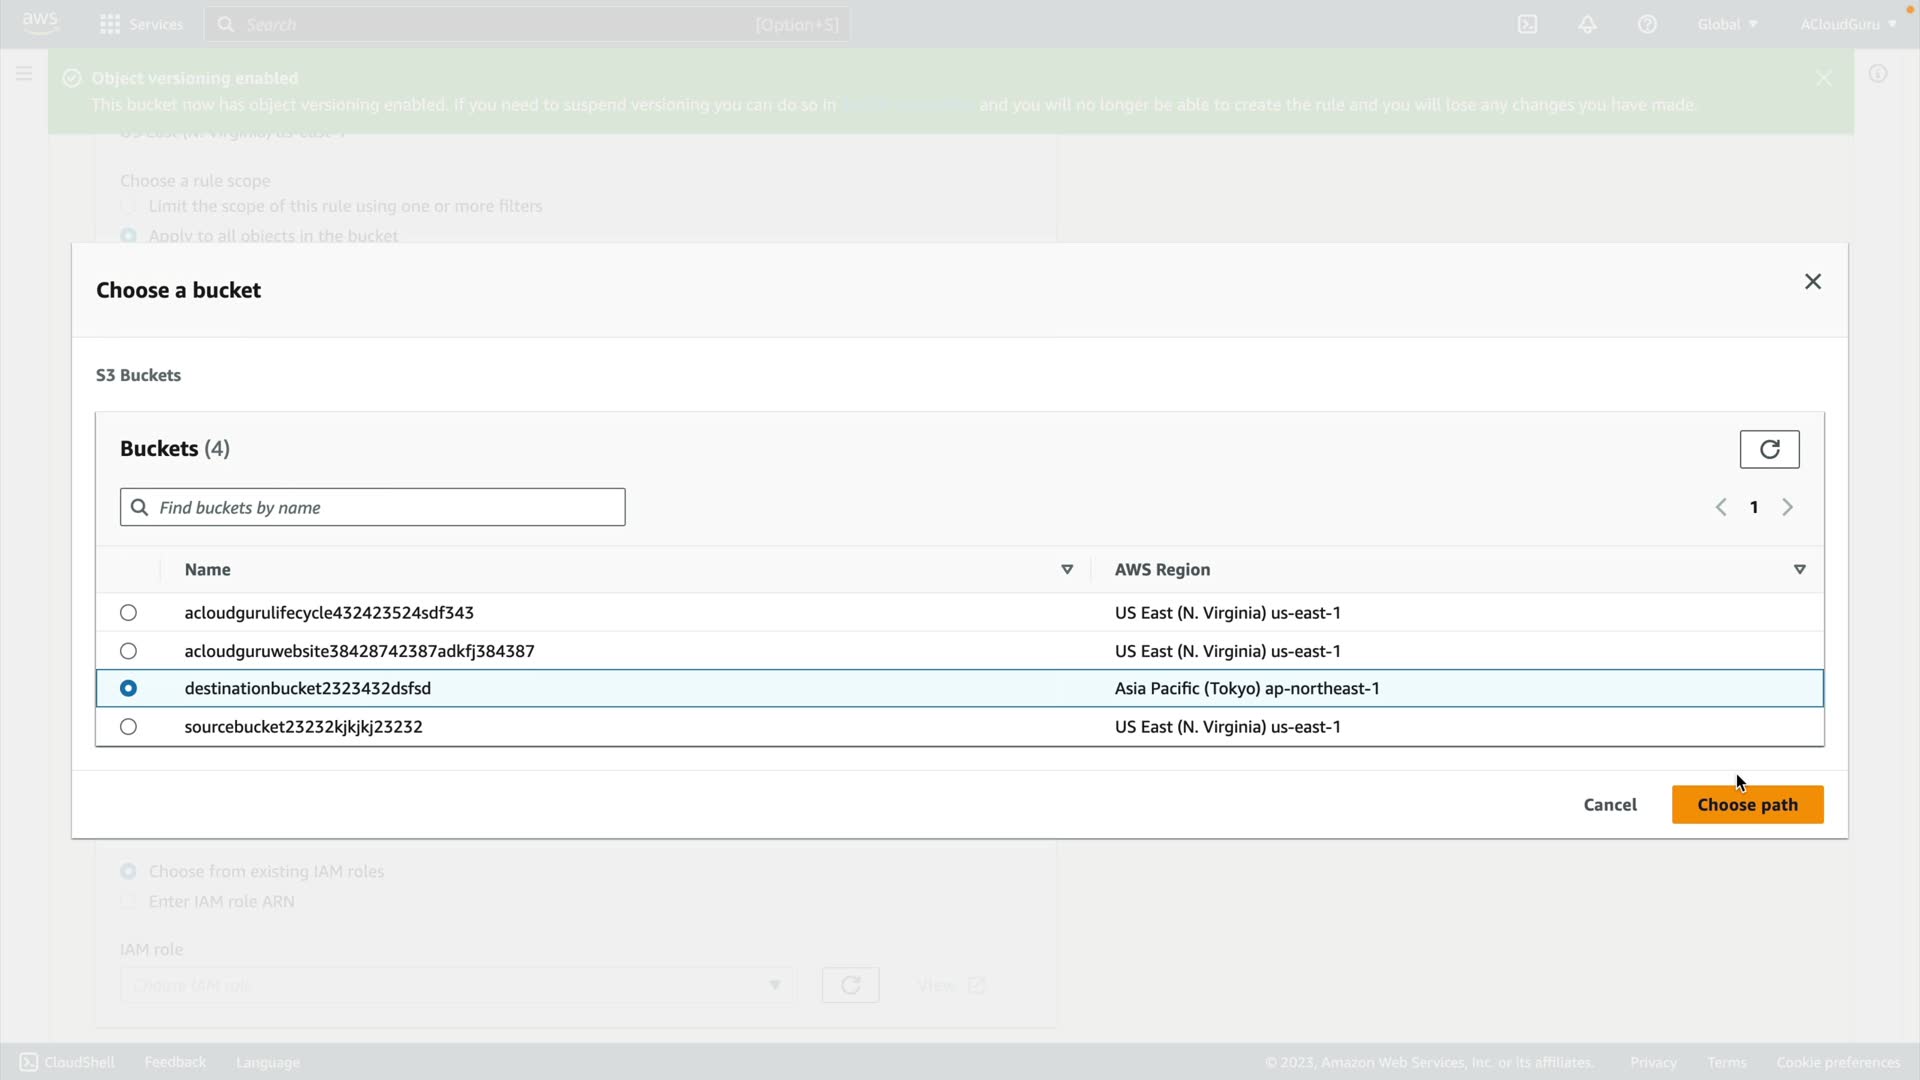Image resolution: width=1920 pixels, height=1080 pixels.
Task: Sort buckets by Name column arrow
Action: coord(1066,570)
